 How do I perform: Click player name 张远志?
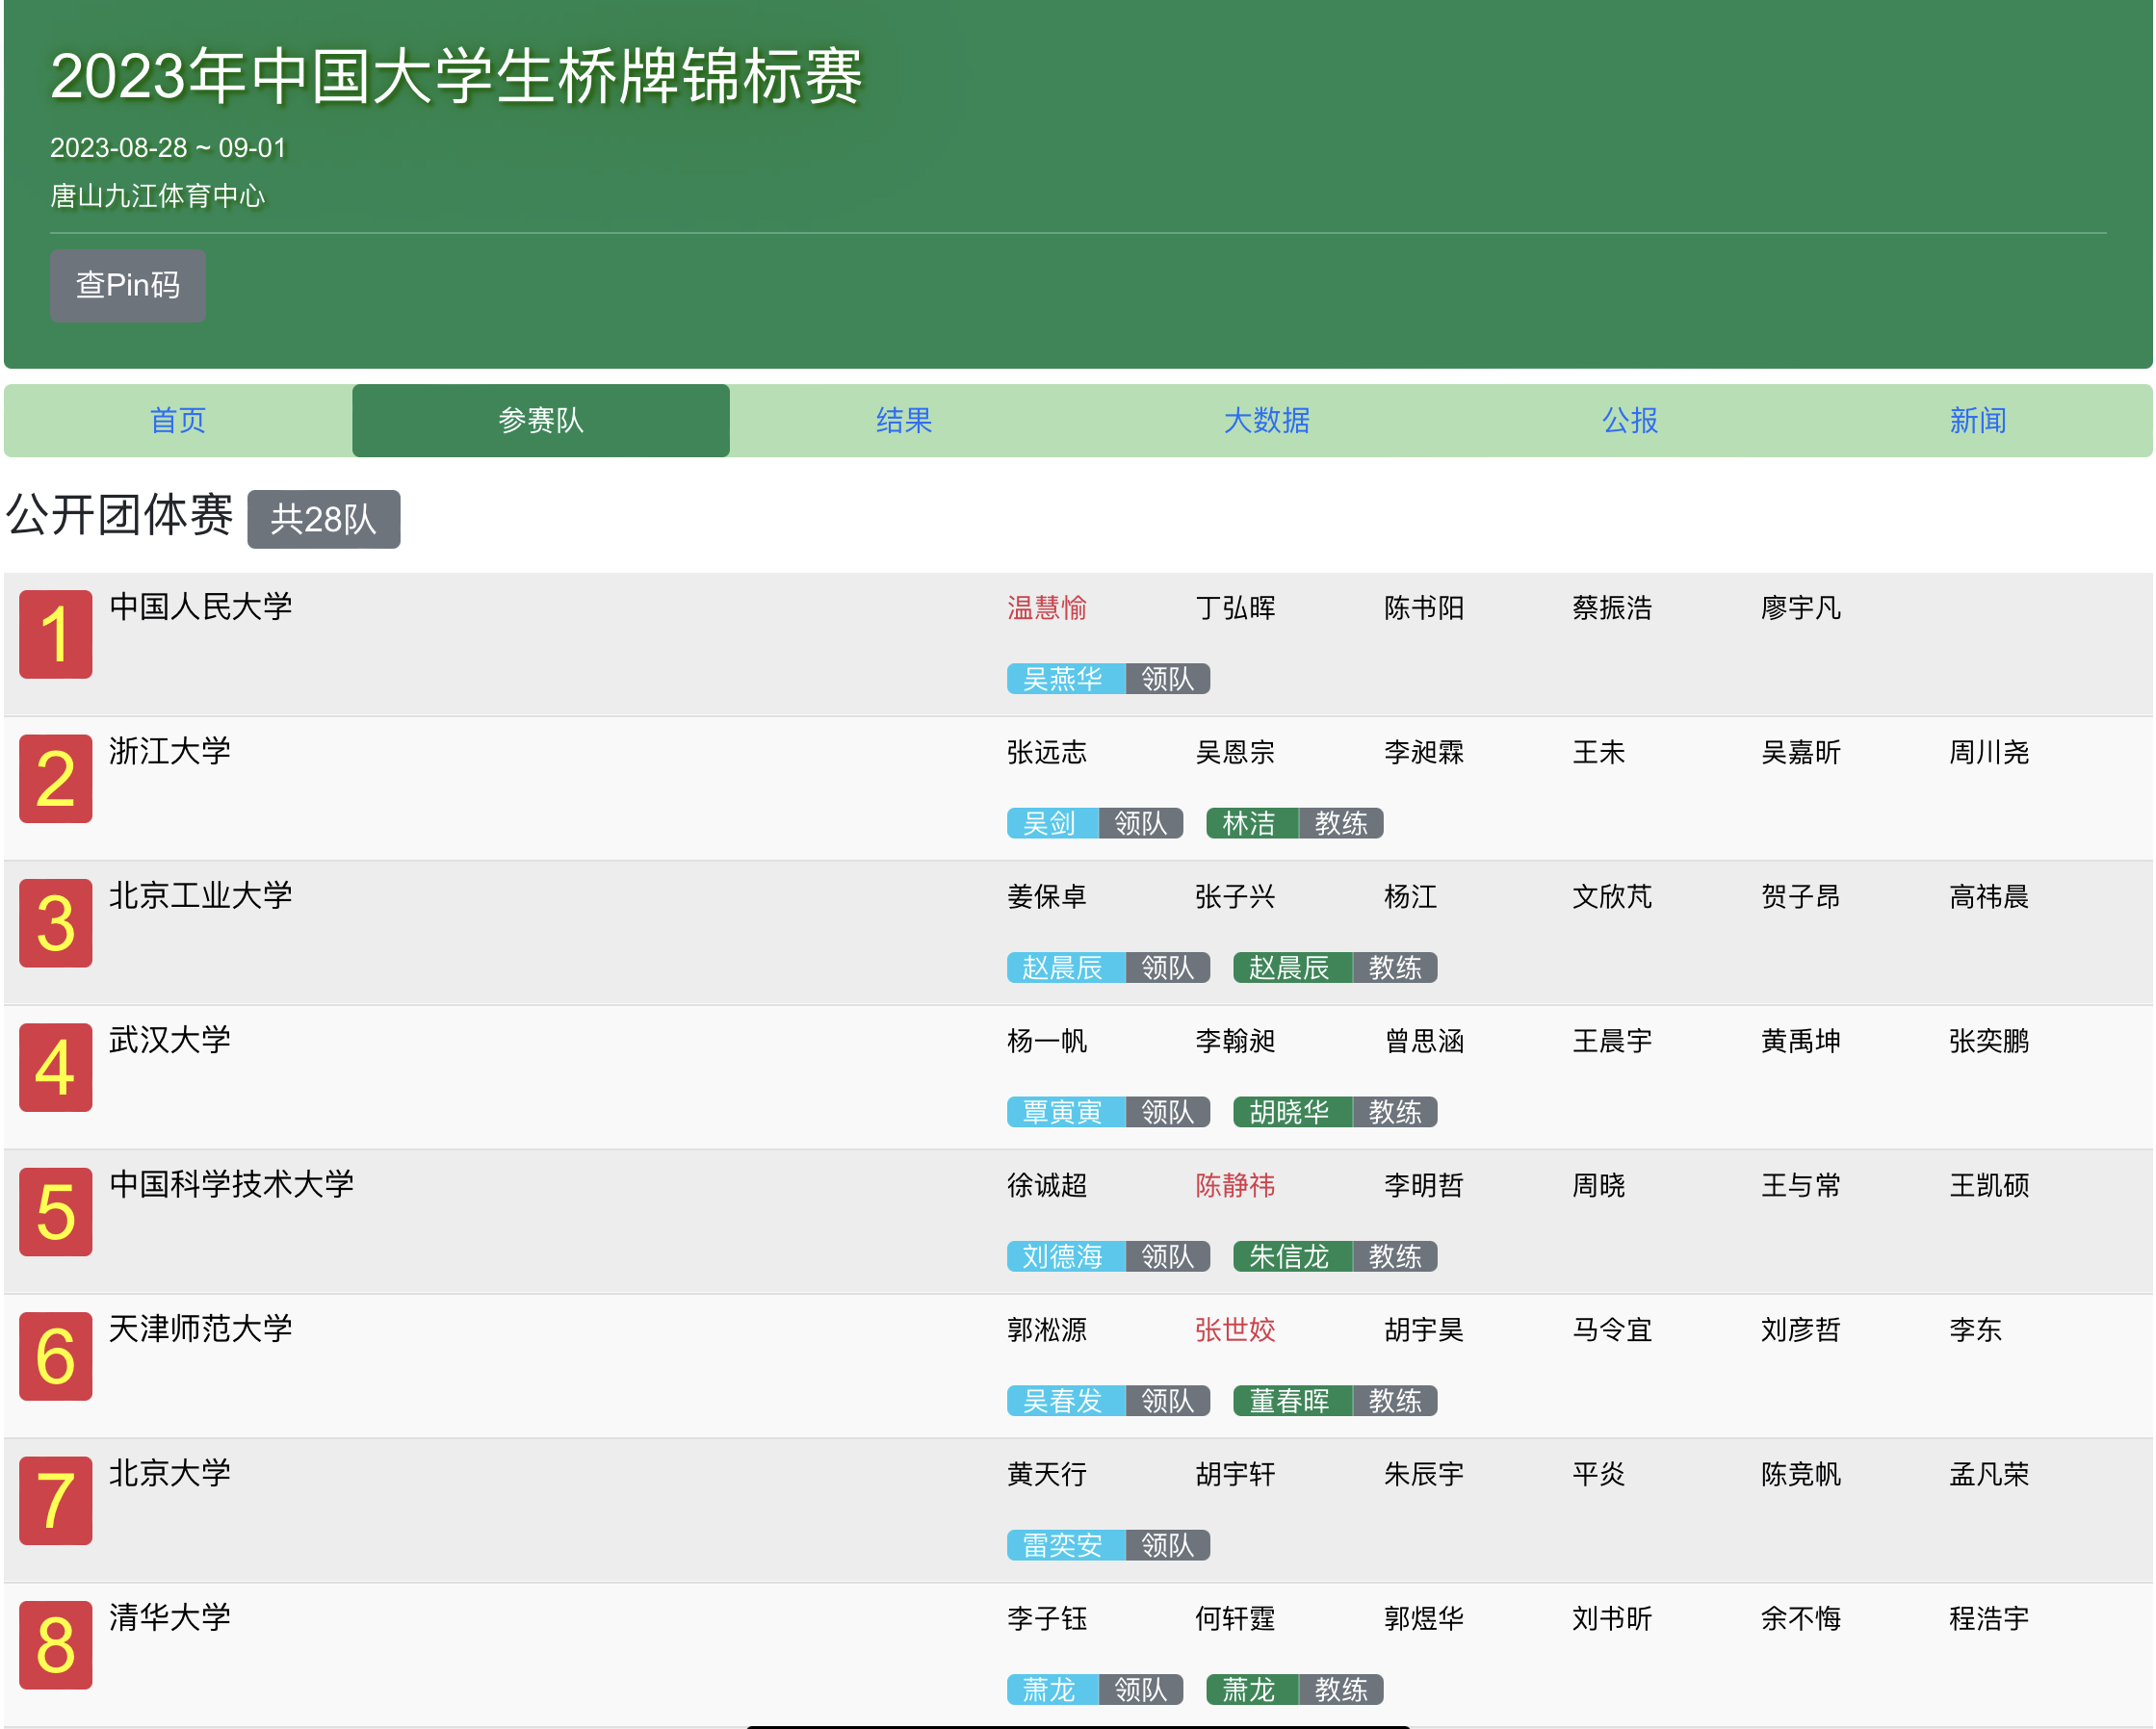1047,752
